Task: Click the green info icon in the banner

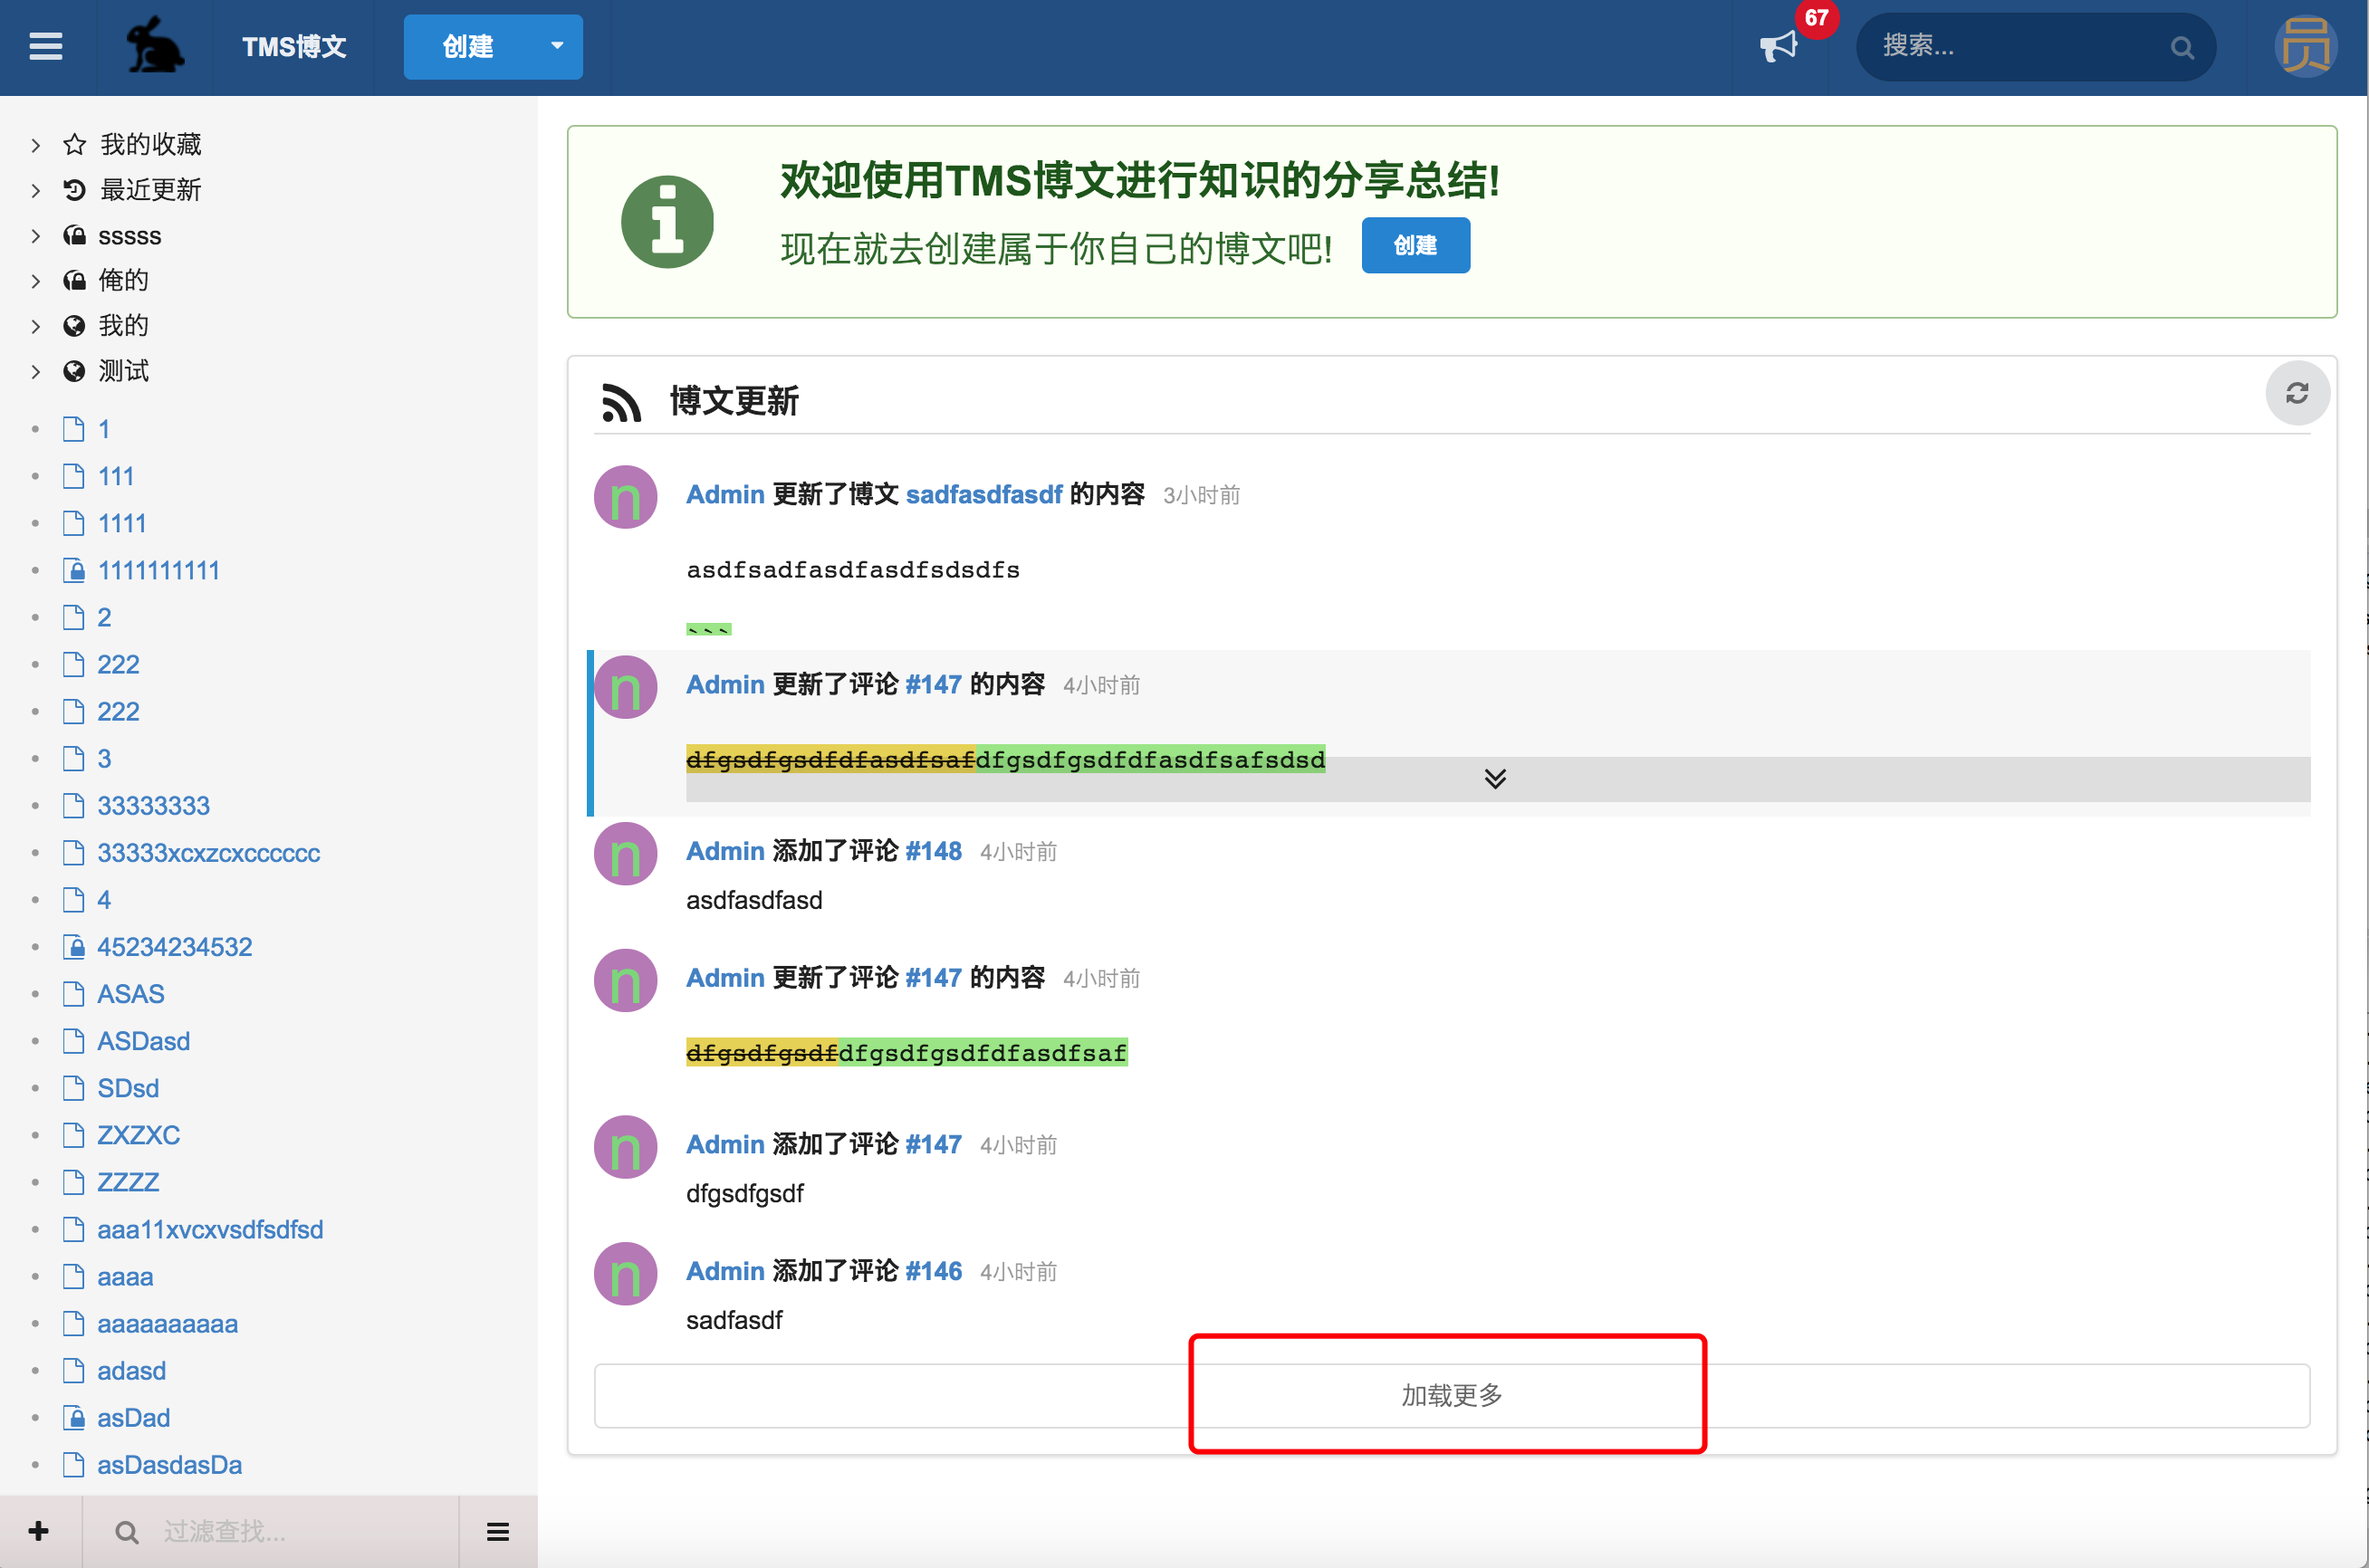Action: [667, 222]
